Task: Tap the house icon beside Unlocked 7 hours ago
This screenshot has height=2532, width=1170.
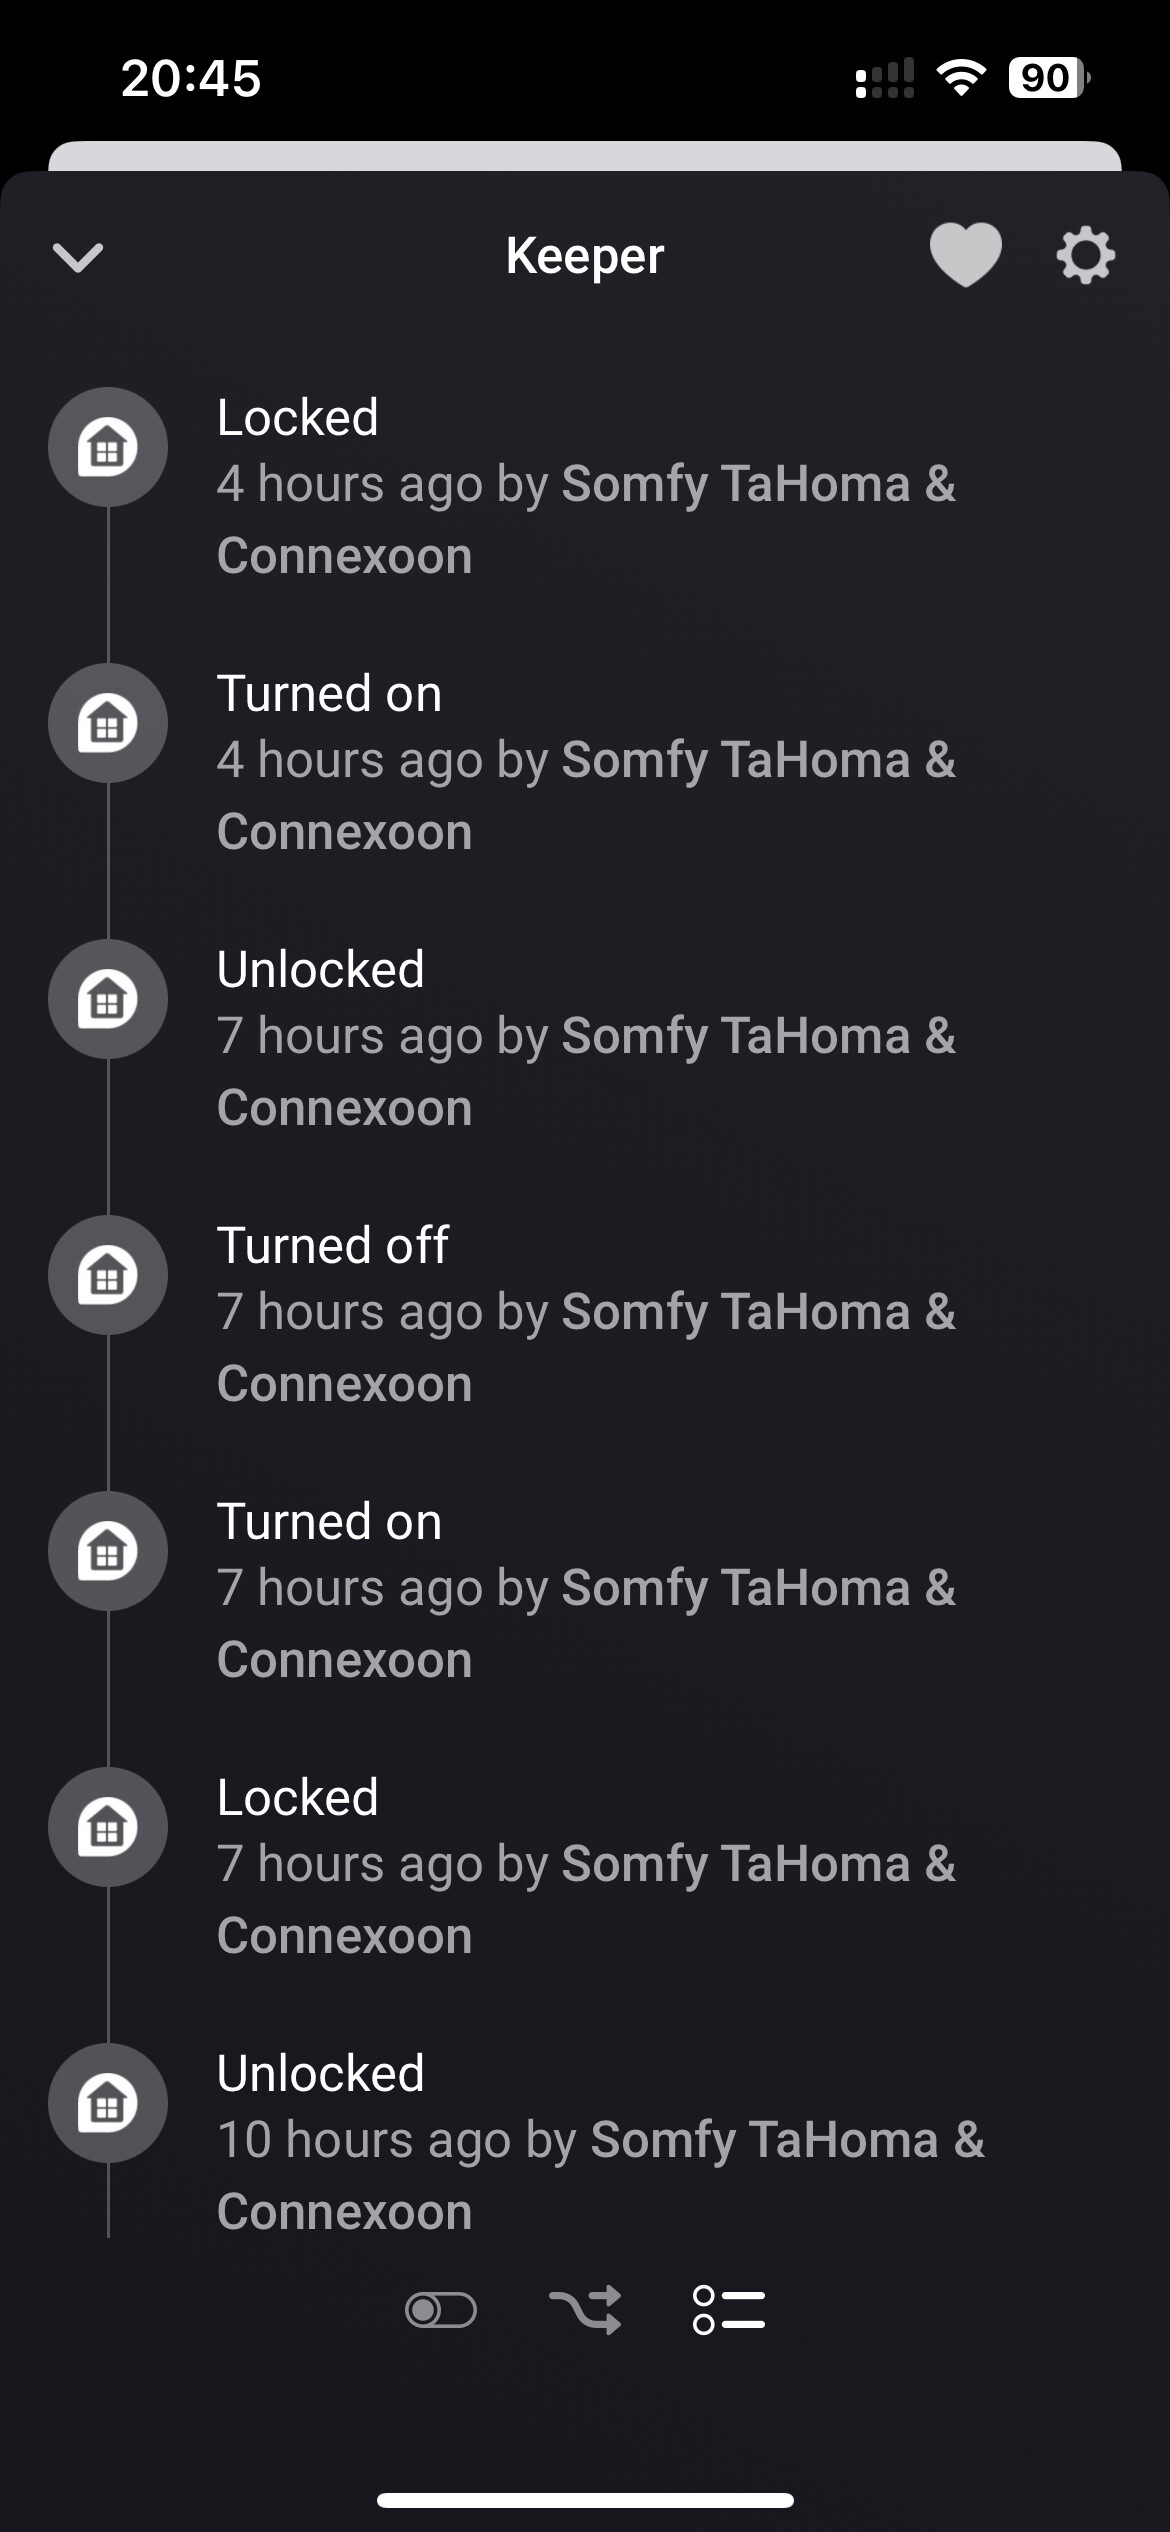Action: click(108, 999)
